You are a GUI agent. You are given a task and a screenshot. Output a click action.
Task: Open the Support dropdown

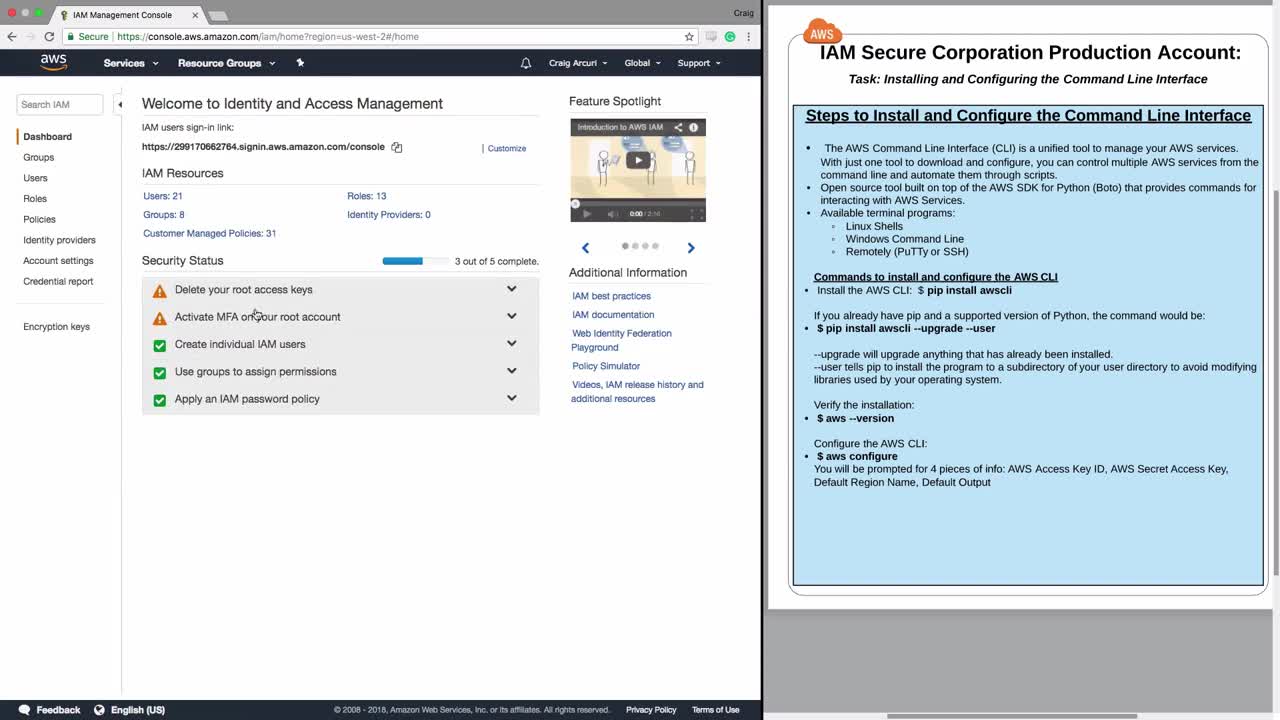[x=699, y=63]
